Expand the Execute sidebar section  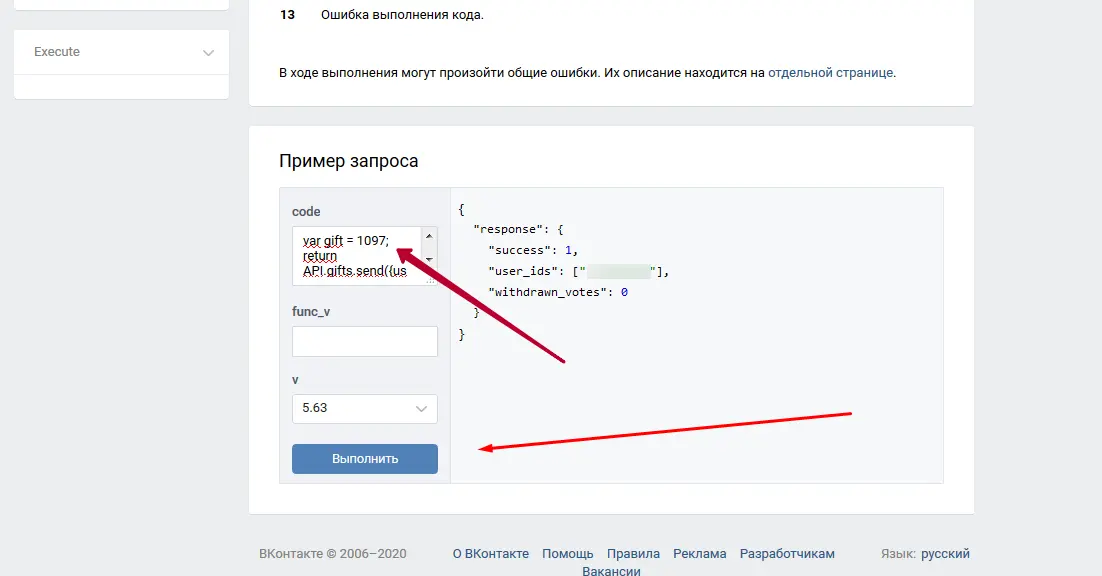(121, 52)
